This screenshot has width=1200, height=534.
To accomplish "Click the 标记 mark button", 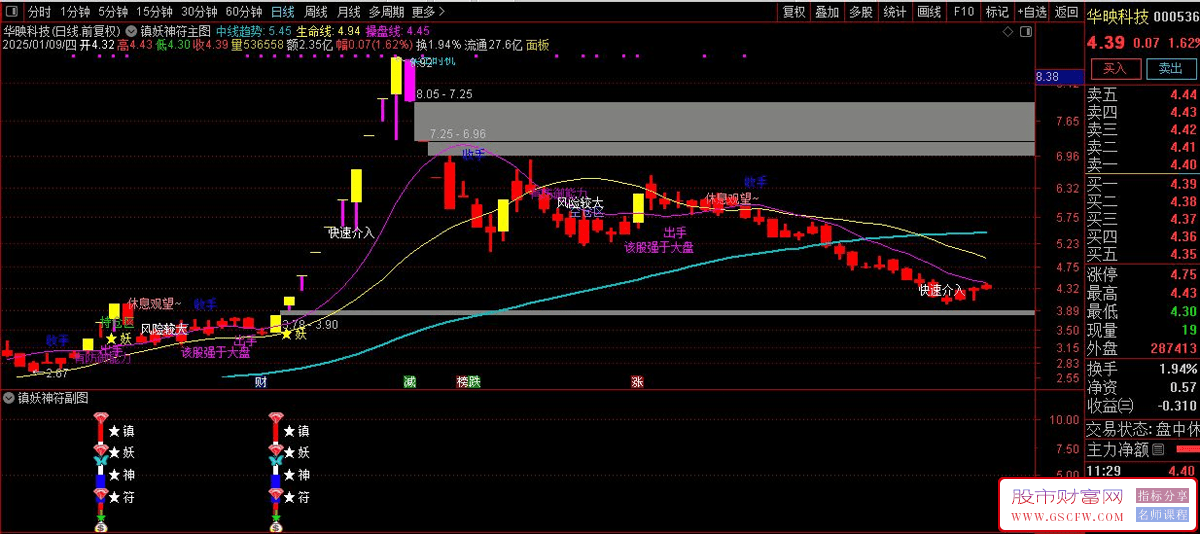I will tap(996, 12).
